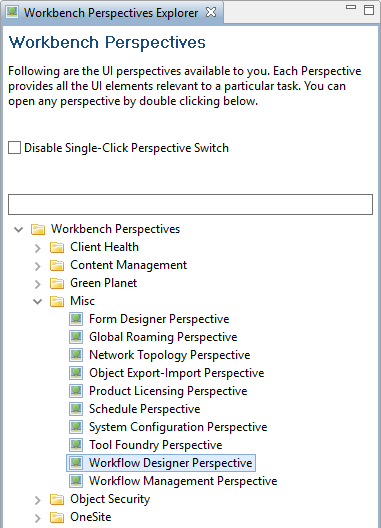Click the Workflow Management Perspective icon

click(x=76, y=481)
